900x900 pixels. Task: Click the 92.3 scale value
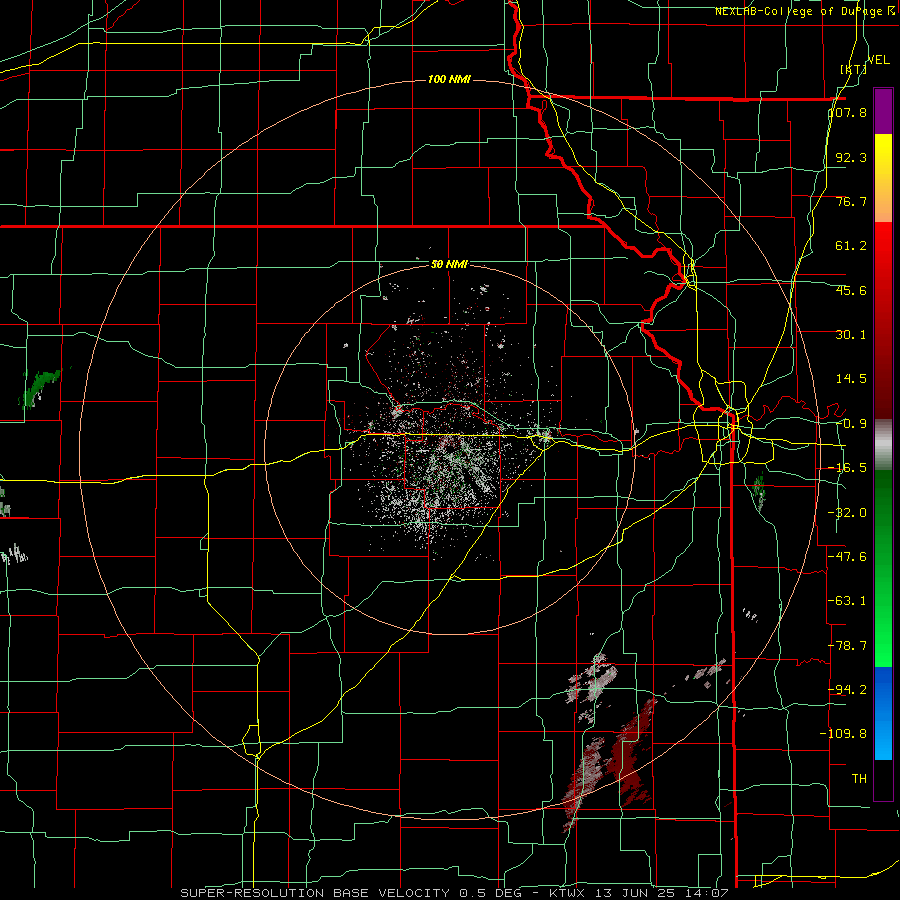pos(851,157)
